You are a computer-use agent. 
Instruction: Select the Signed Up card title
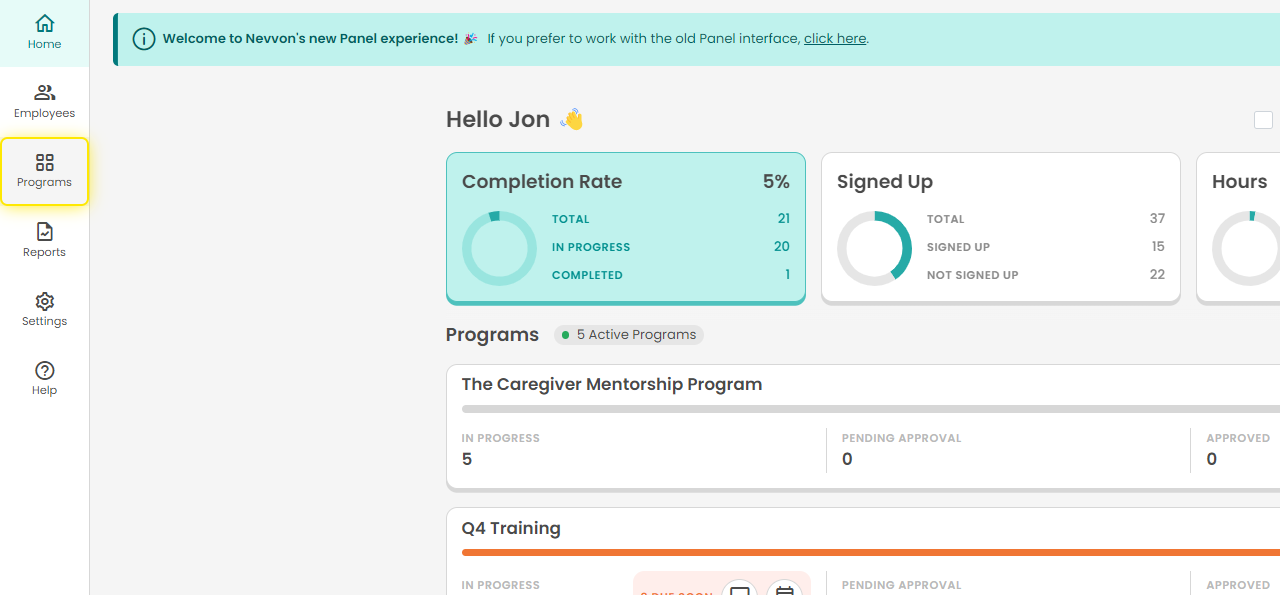885,182
